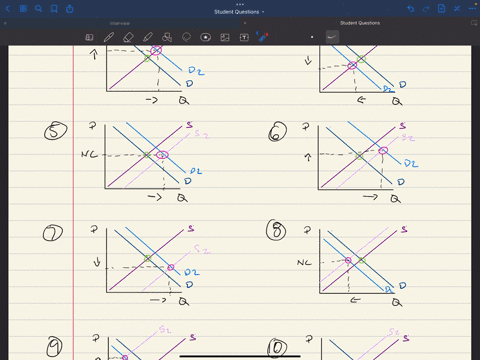Tap the circled number 7 label
This screenshot has width=480, height=360.
pyautogui.click(x=53, y=233)
